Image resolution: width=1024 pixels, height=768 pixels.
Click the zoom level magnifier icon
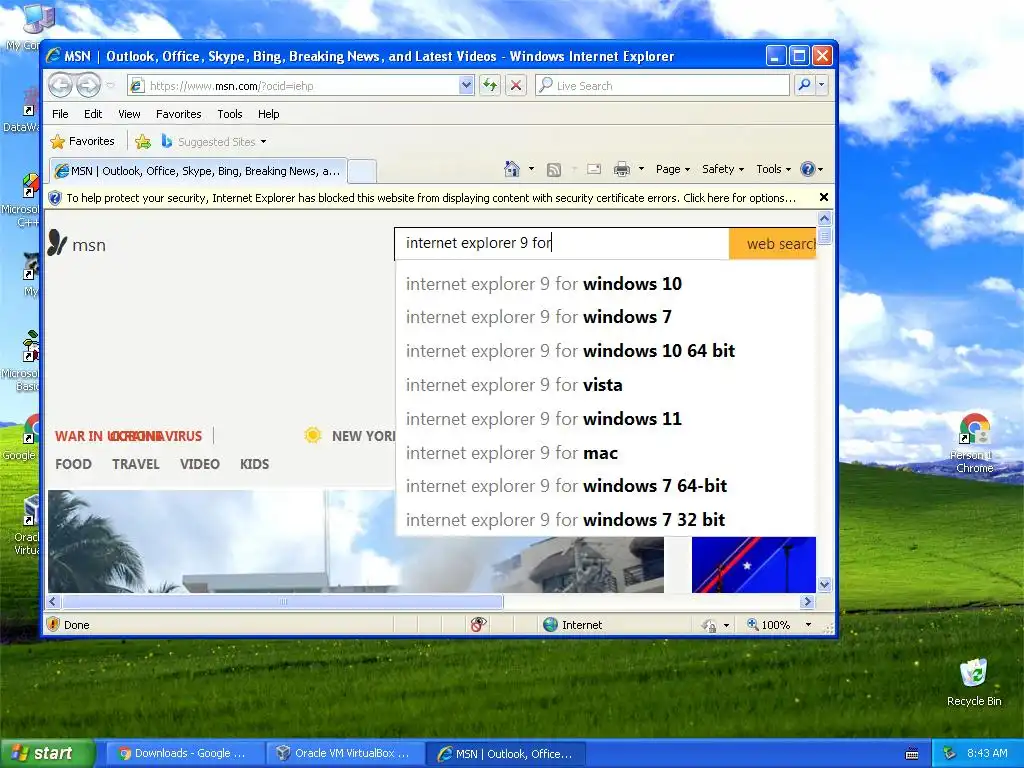point(753,624)
